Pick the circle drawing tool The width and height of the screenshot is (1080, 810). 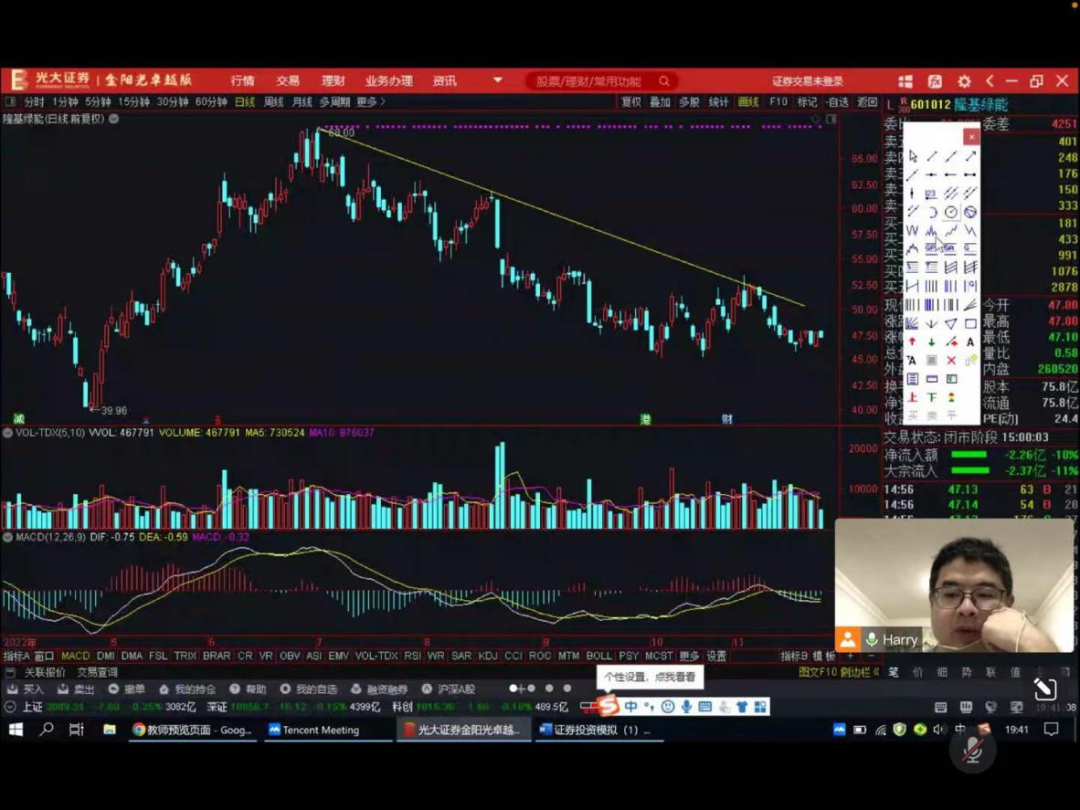click(951, 212)
